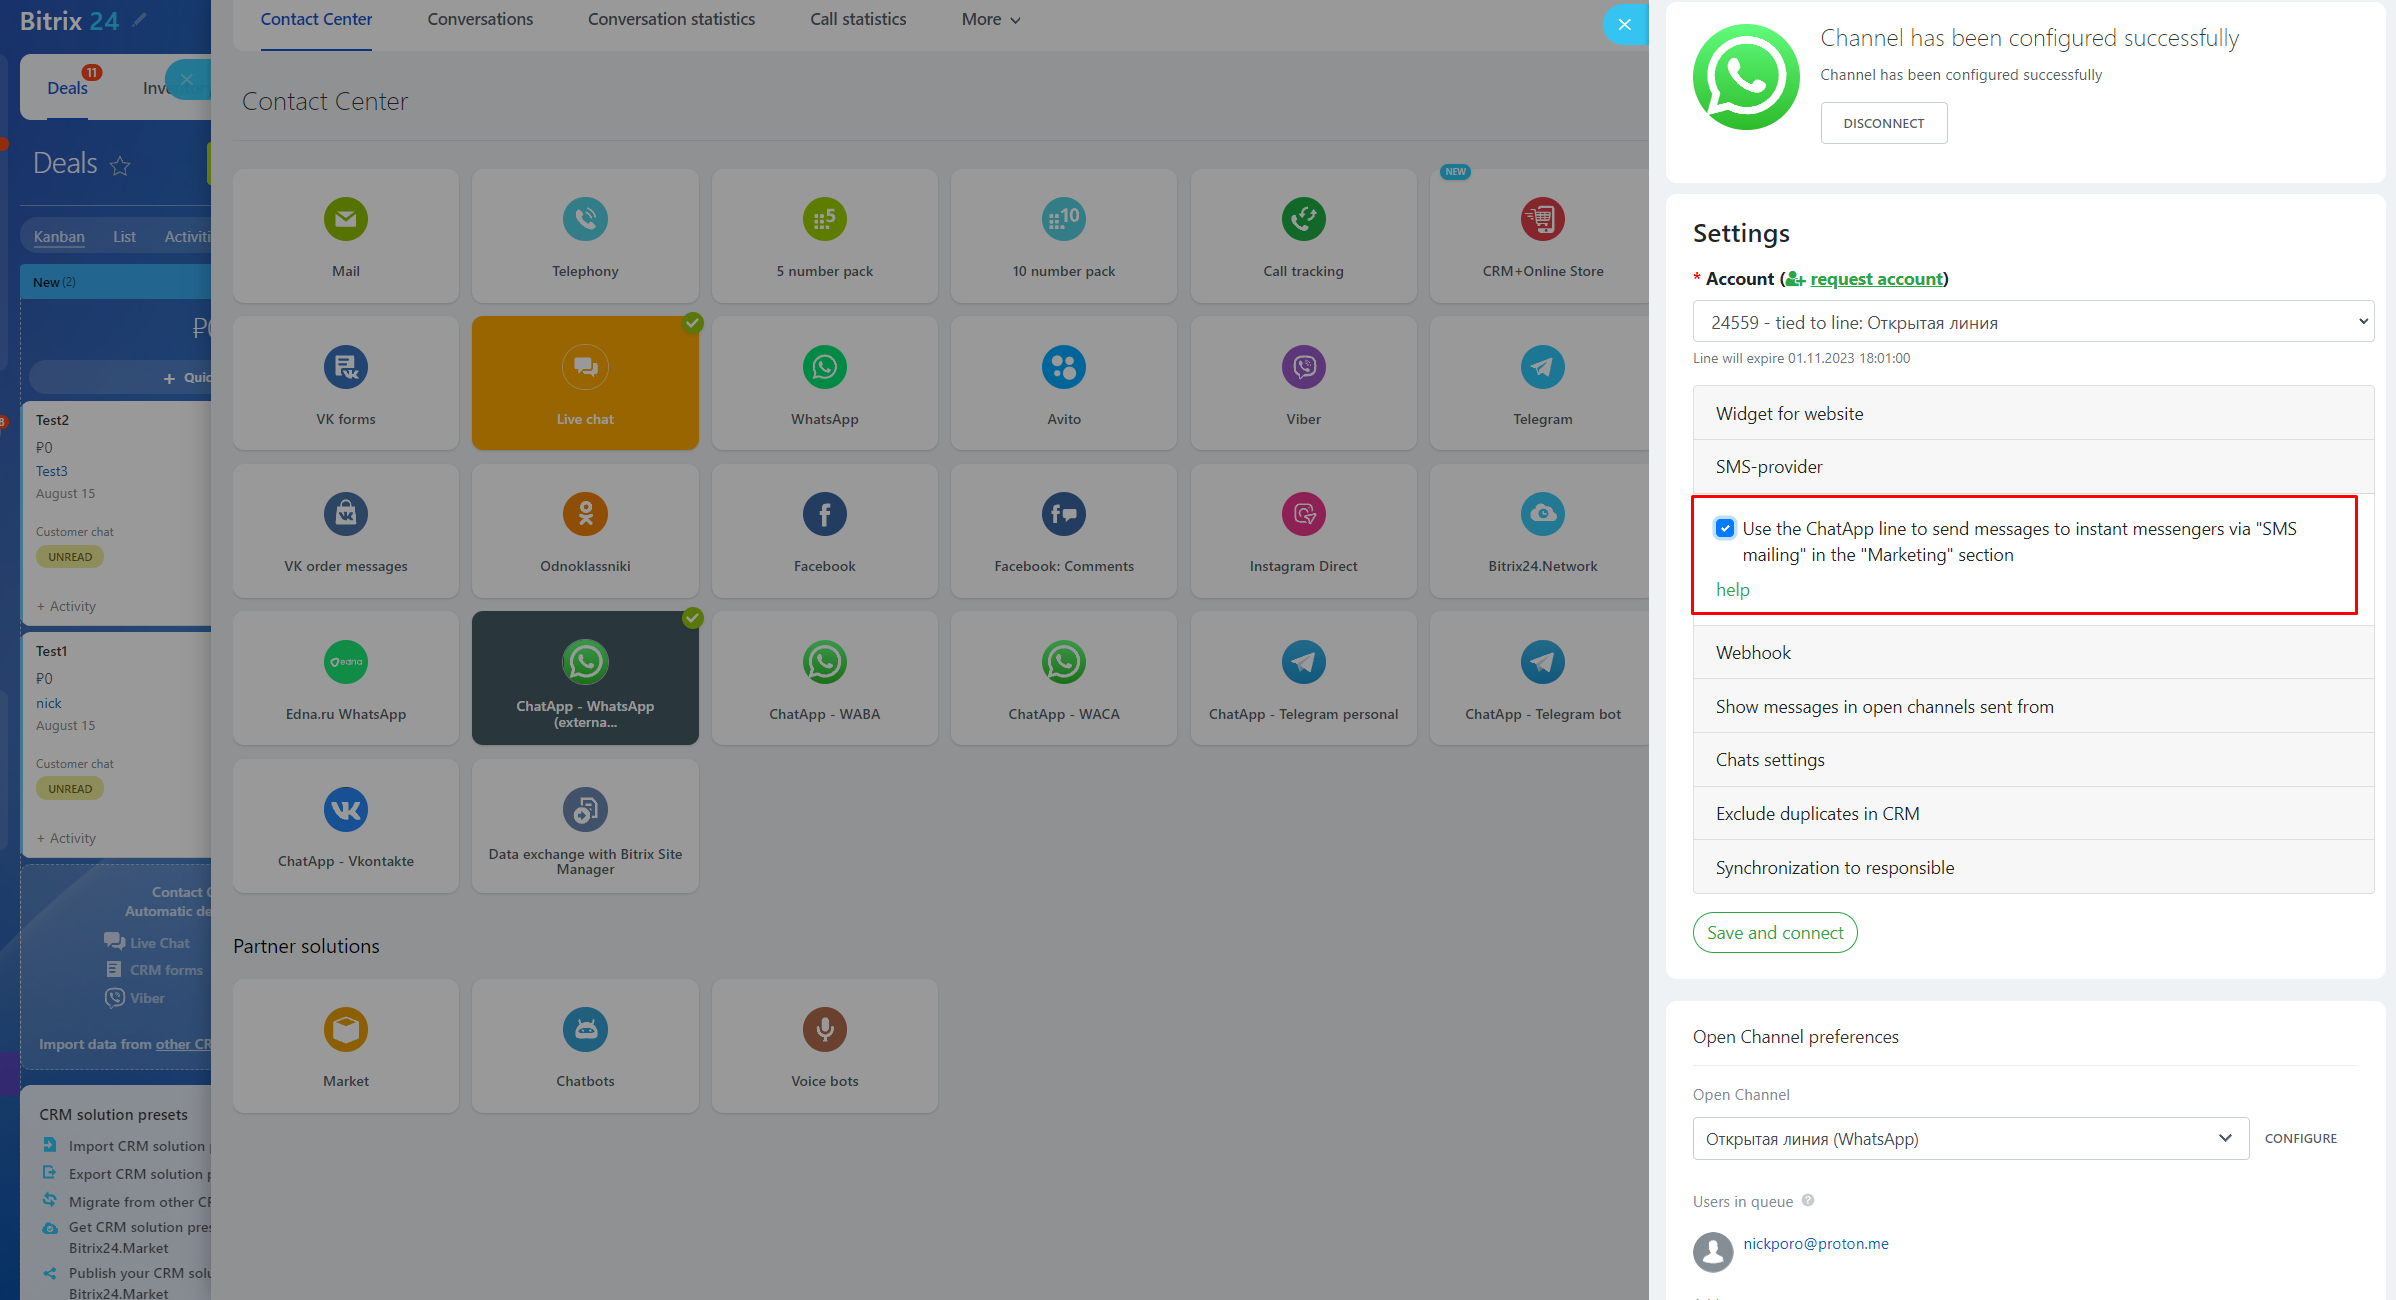Image resolution: width=2396 pixels, height=1300 pixels.
Task: Click the Viber channel icon
Action: [x=1303, y=367]
